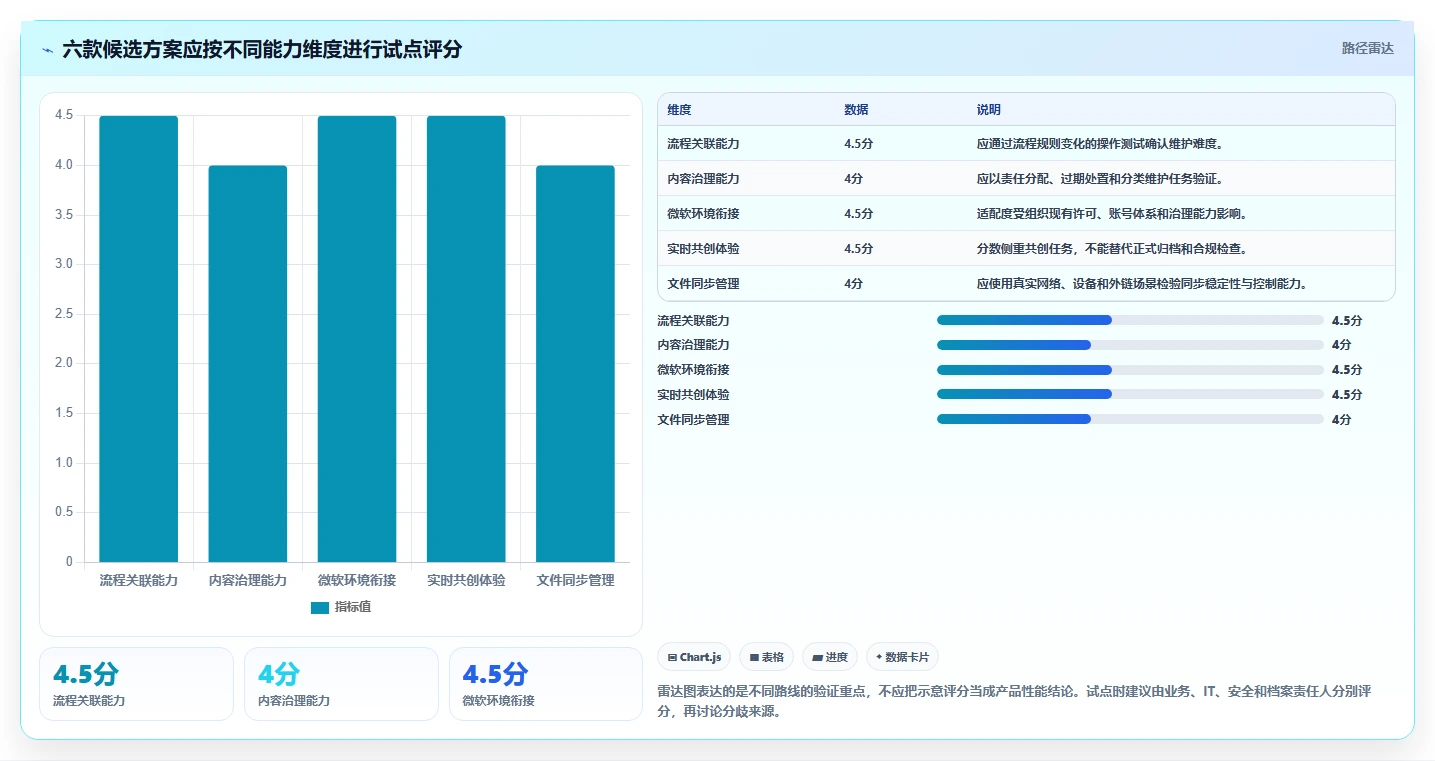Click description starting 应使用真实网络
Viewport: 1435px width, 761px height.
(1142, 284)
